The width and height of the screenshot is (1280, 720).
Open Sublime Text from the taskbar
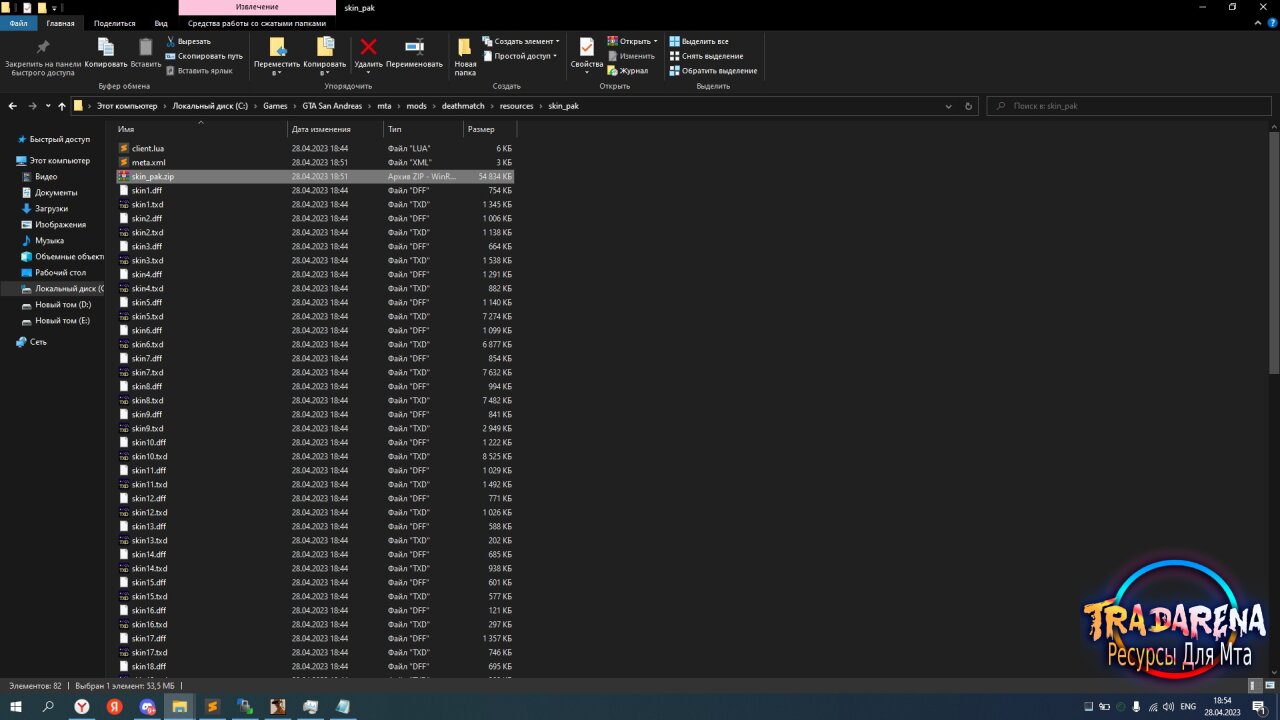[x=212, y=707]
